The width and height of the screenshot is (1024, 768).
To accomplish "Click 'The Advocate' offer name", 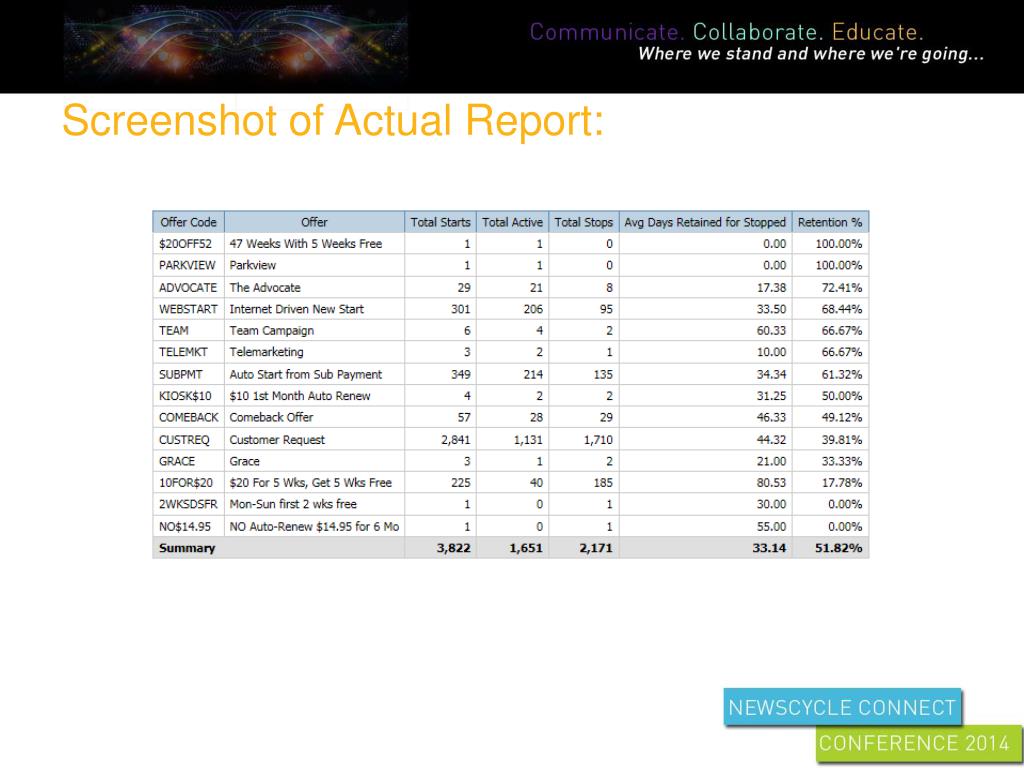I will (265, 287).
